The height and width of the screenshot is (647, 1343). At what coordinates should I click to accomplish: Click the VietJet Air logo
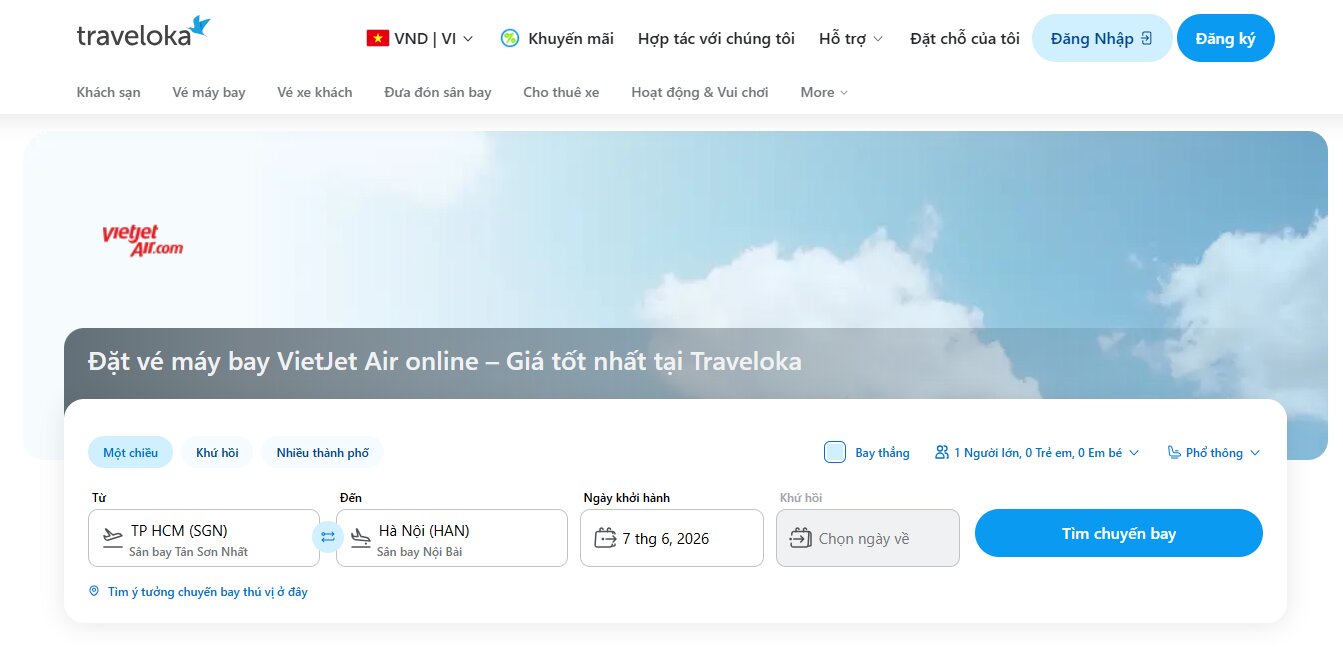(143, 241)
